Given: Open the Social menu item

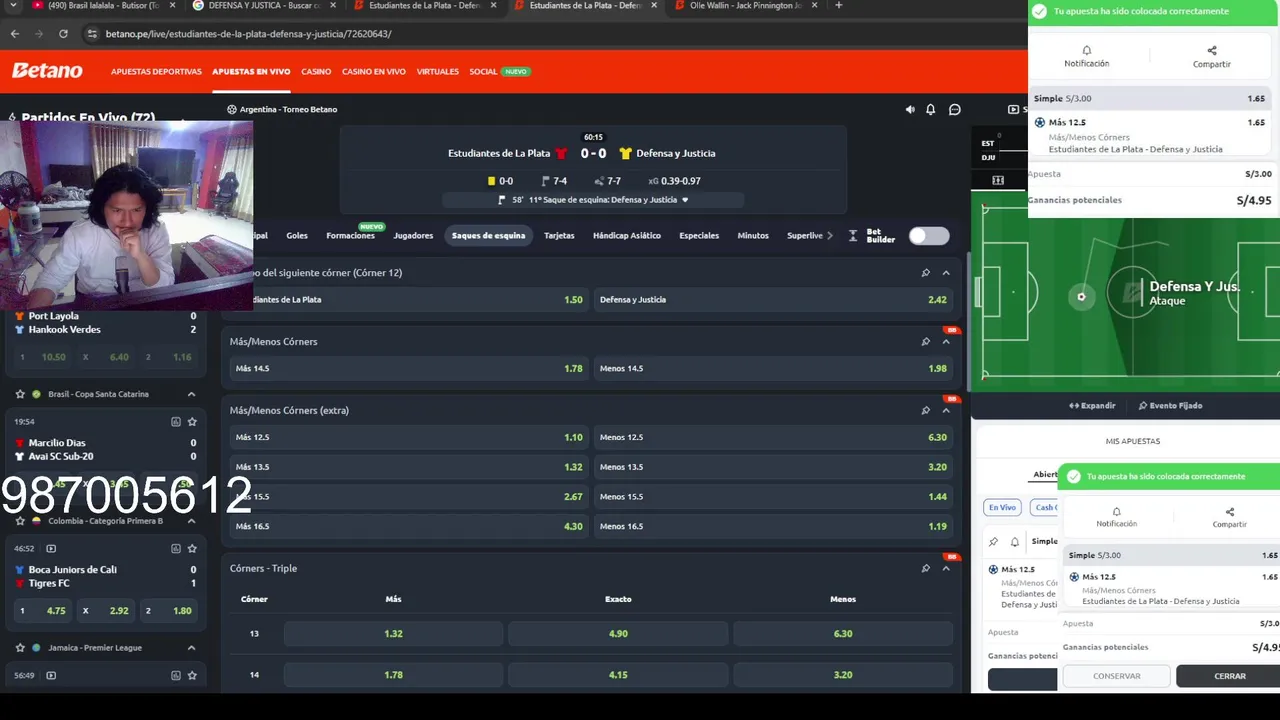Looking at the screenshot, I should (483, 72).
